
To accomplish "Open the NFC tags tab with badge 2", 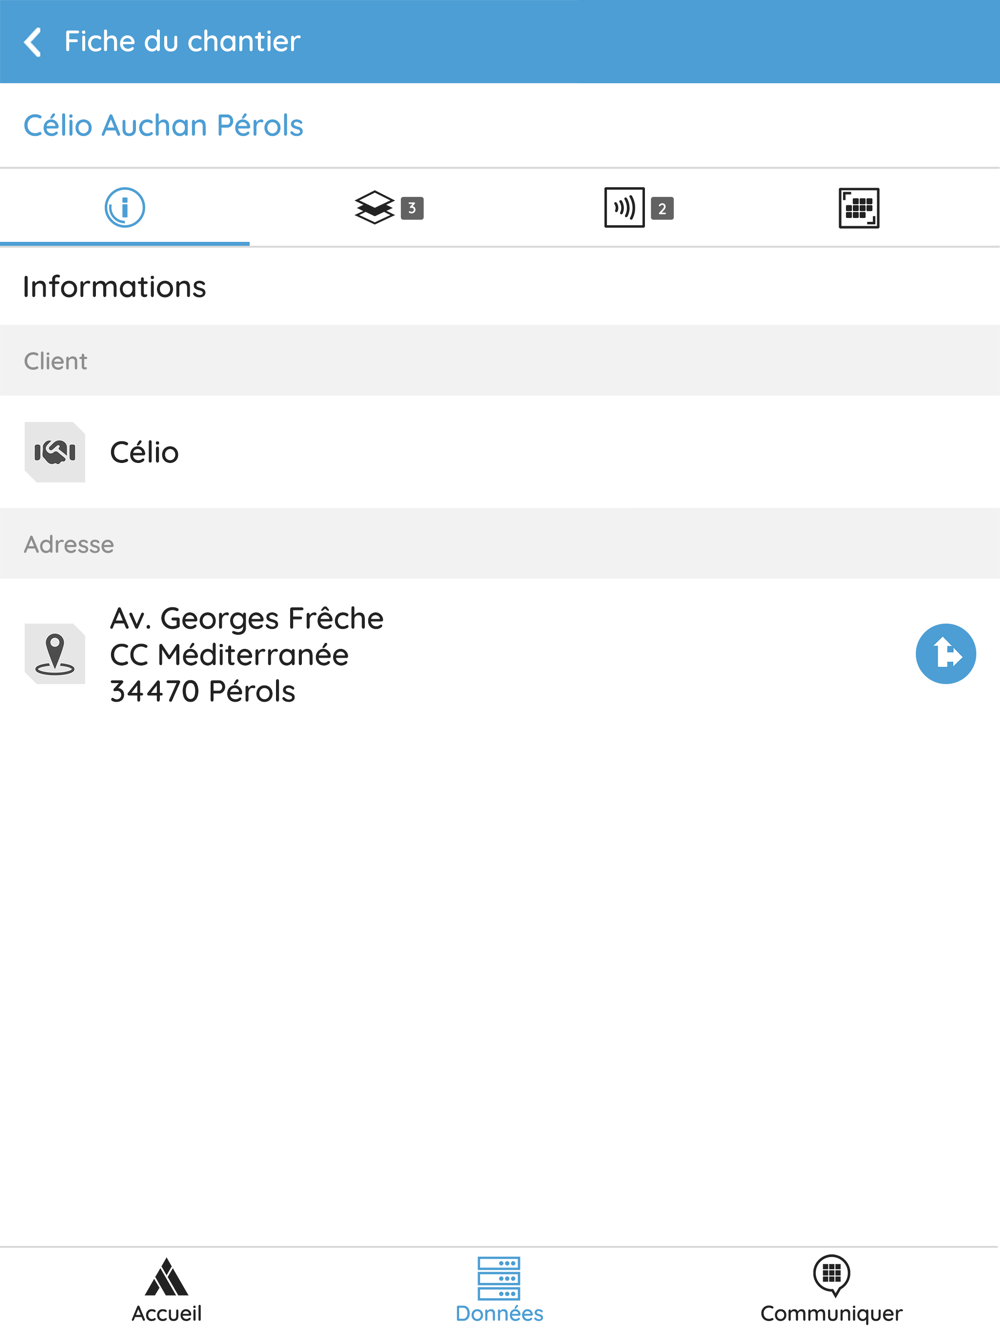I will coord(638,208).
